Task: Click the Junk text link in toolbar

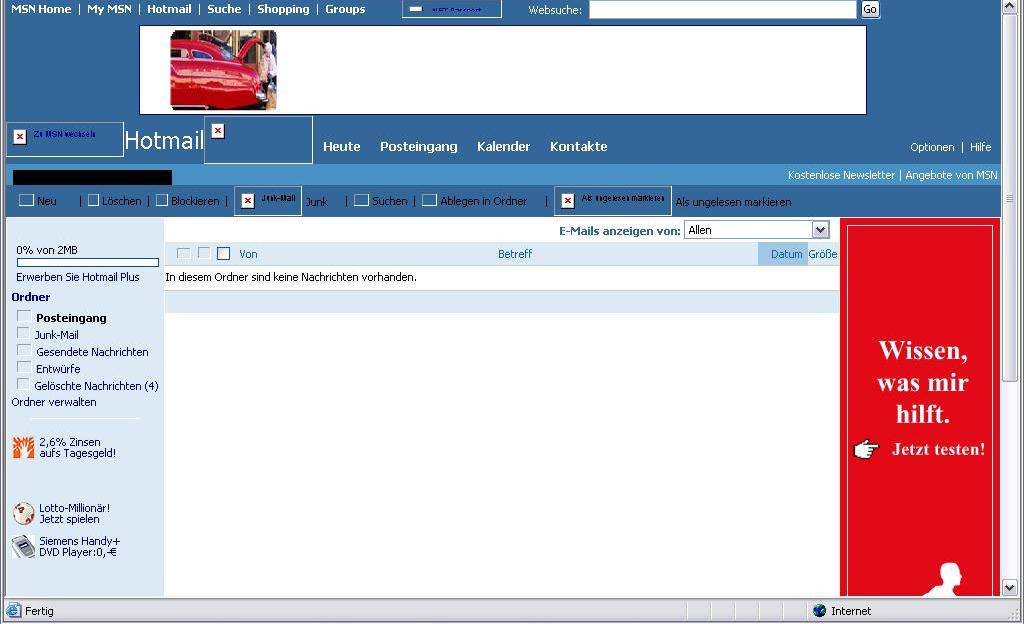Action: tap(317, 202)
